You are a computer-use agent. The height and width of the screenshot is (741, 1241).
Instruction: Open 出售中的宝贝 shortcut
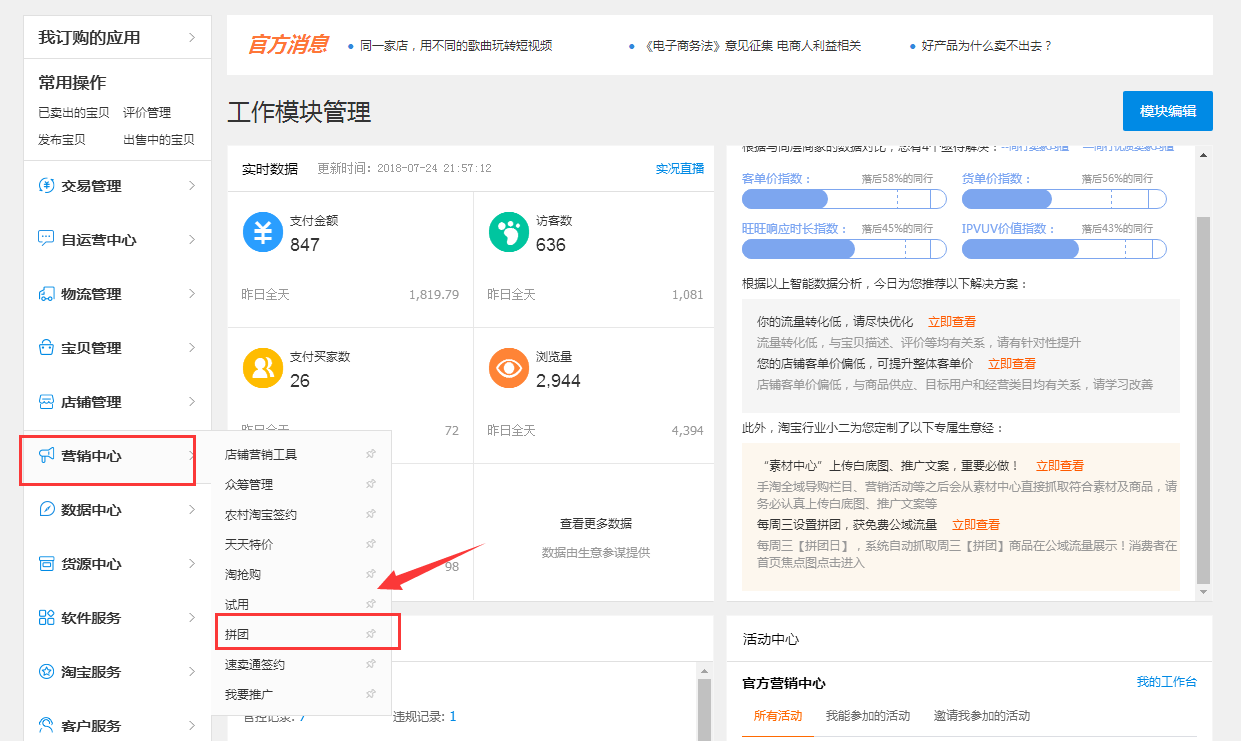click(x=159, y=140)
